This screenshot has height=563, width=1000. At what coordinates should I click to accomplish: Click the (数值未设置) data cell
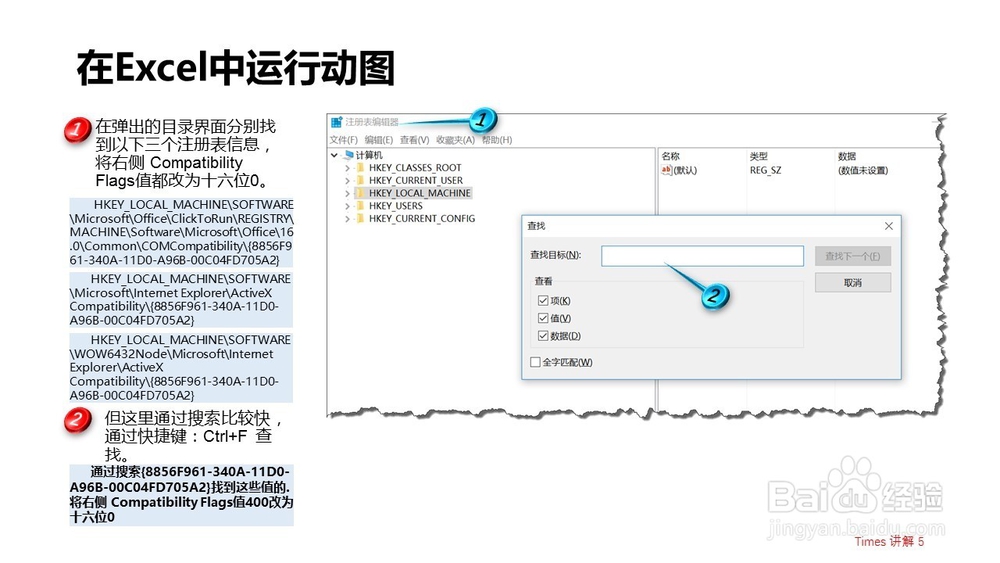863,170
